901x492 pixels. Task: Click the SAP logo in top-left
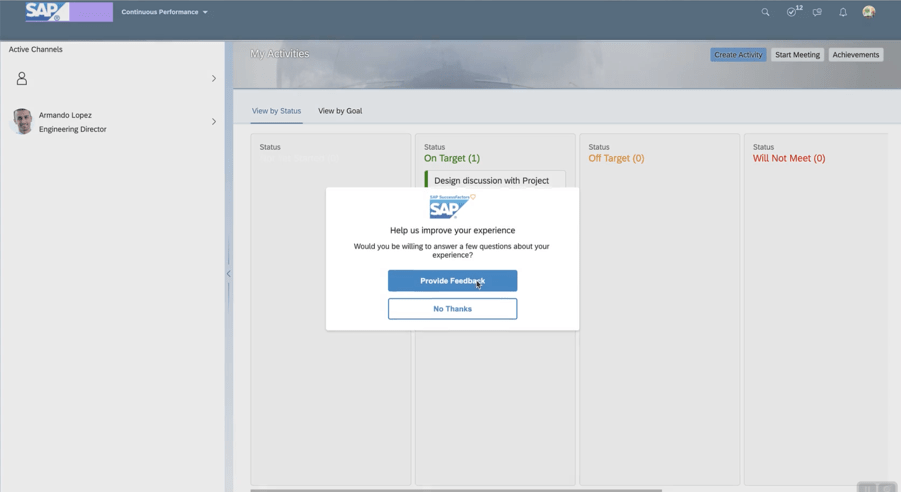click(x=47, y=12)
